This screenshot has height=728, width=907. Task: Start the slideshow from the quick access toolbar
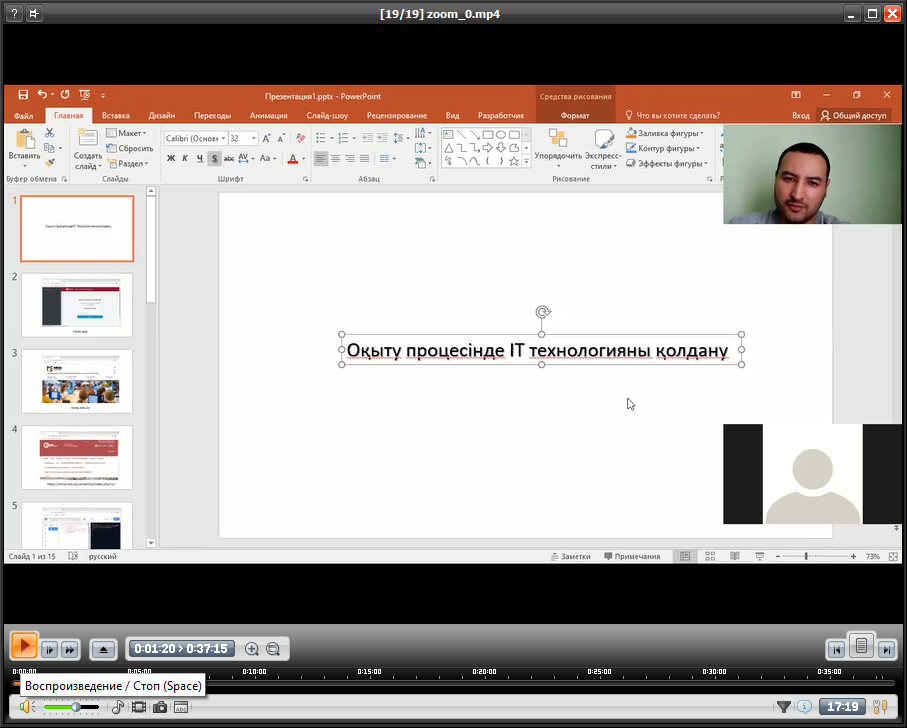click(x=84, y=95)
